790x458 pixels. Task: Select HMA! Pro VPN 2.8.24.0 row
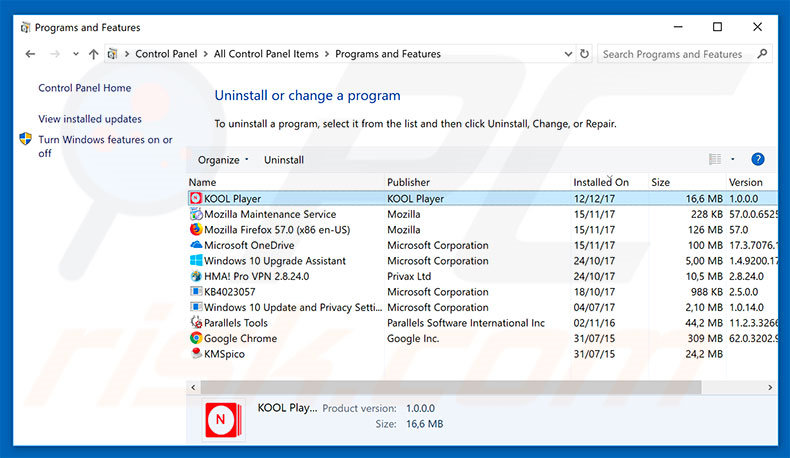click(x=483, y=276)
